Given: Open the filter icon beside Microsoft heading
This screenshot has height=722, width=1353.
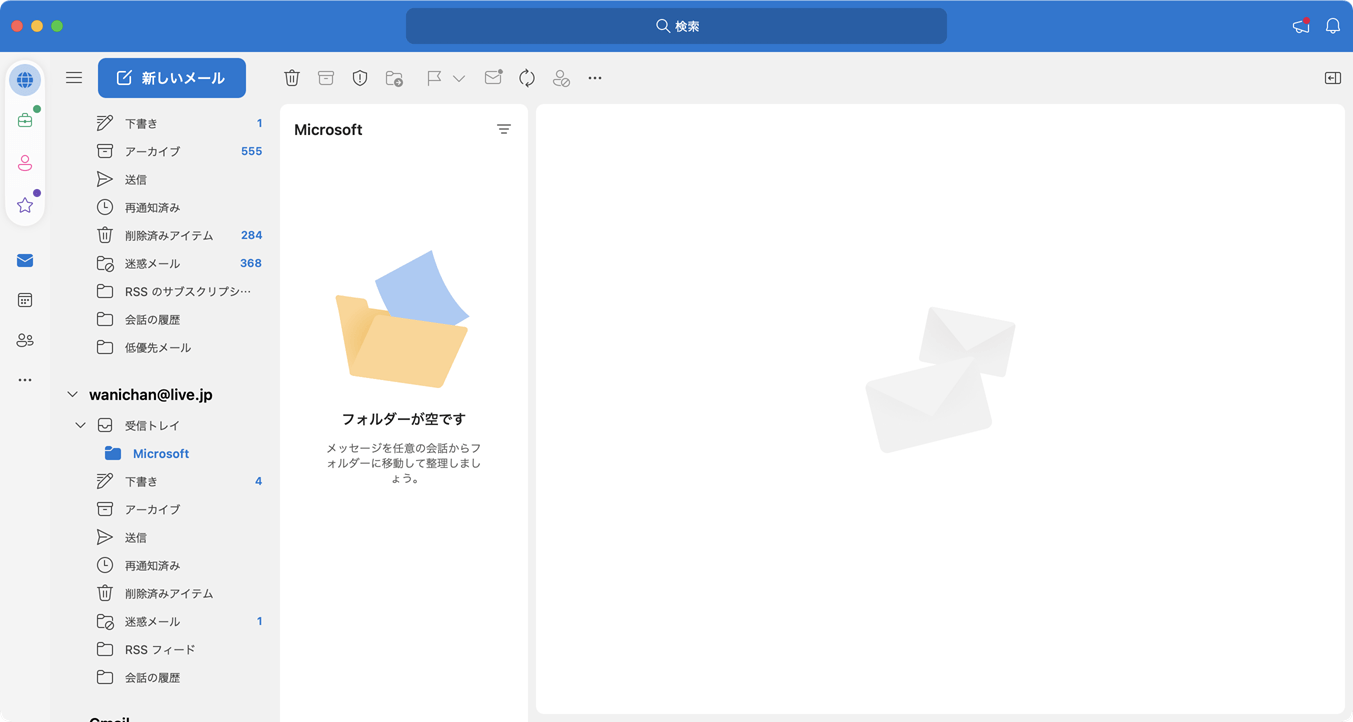Looking at the screenshot, I should 504,129.
